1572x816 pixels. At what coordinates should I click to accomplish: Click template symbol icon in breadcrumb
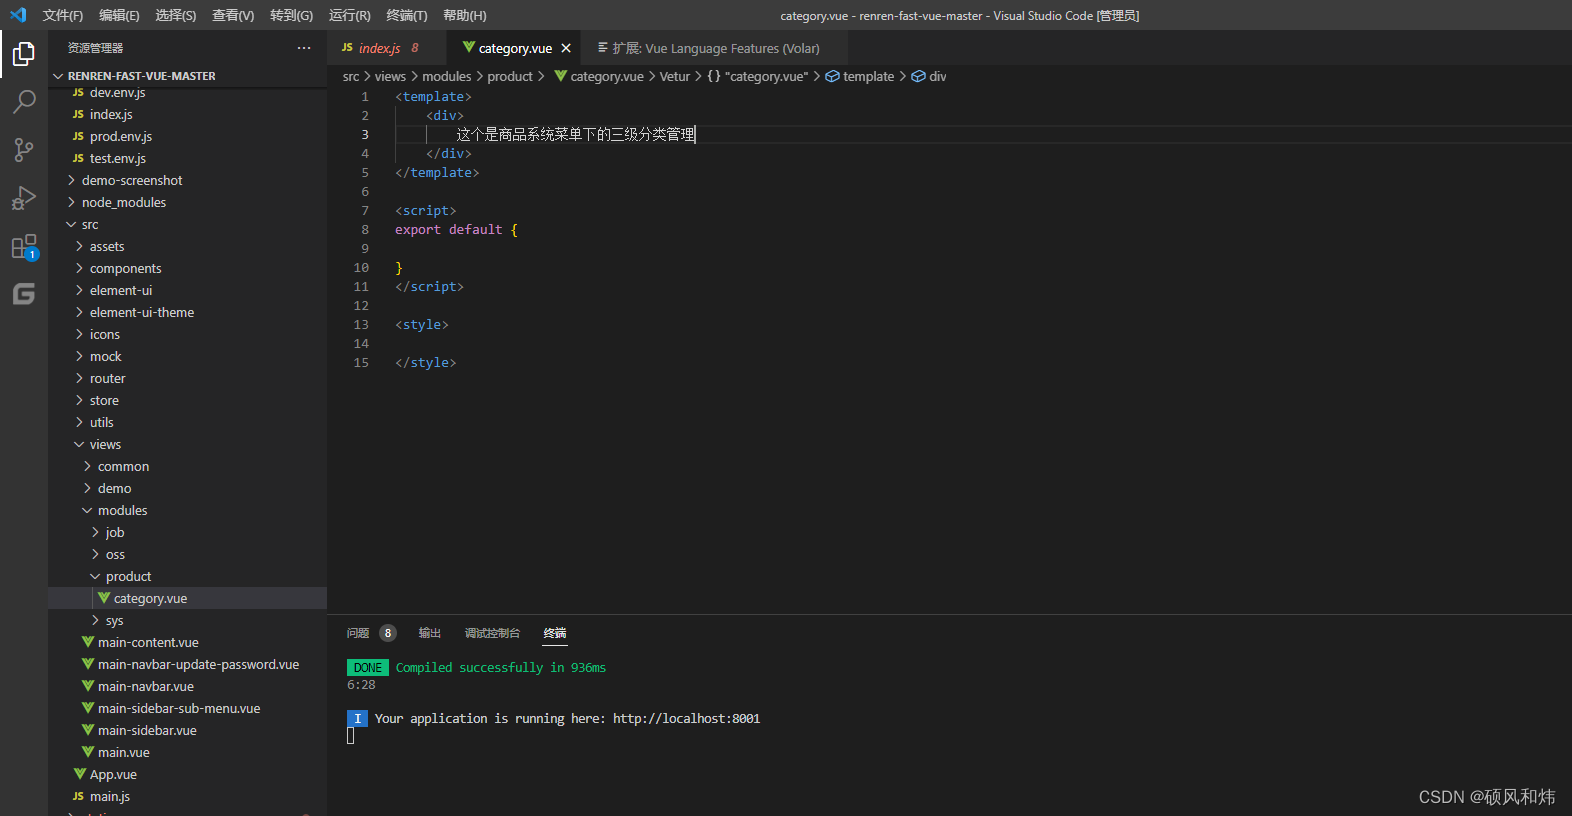point(832,76)
